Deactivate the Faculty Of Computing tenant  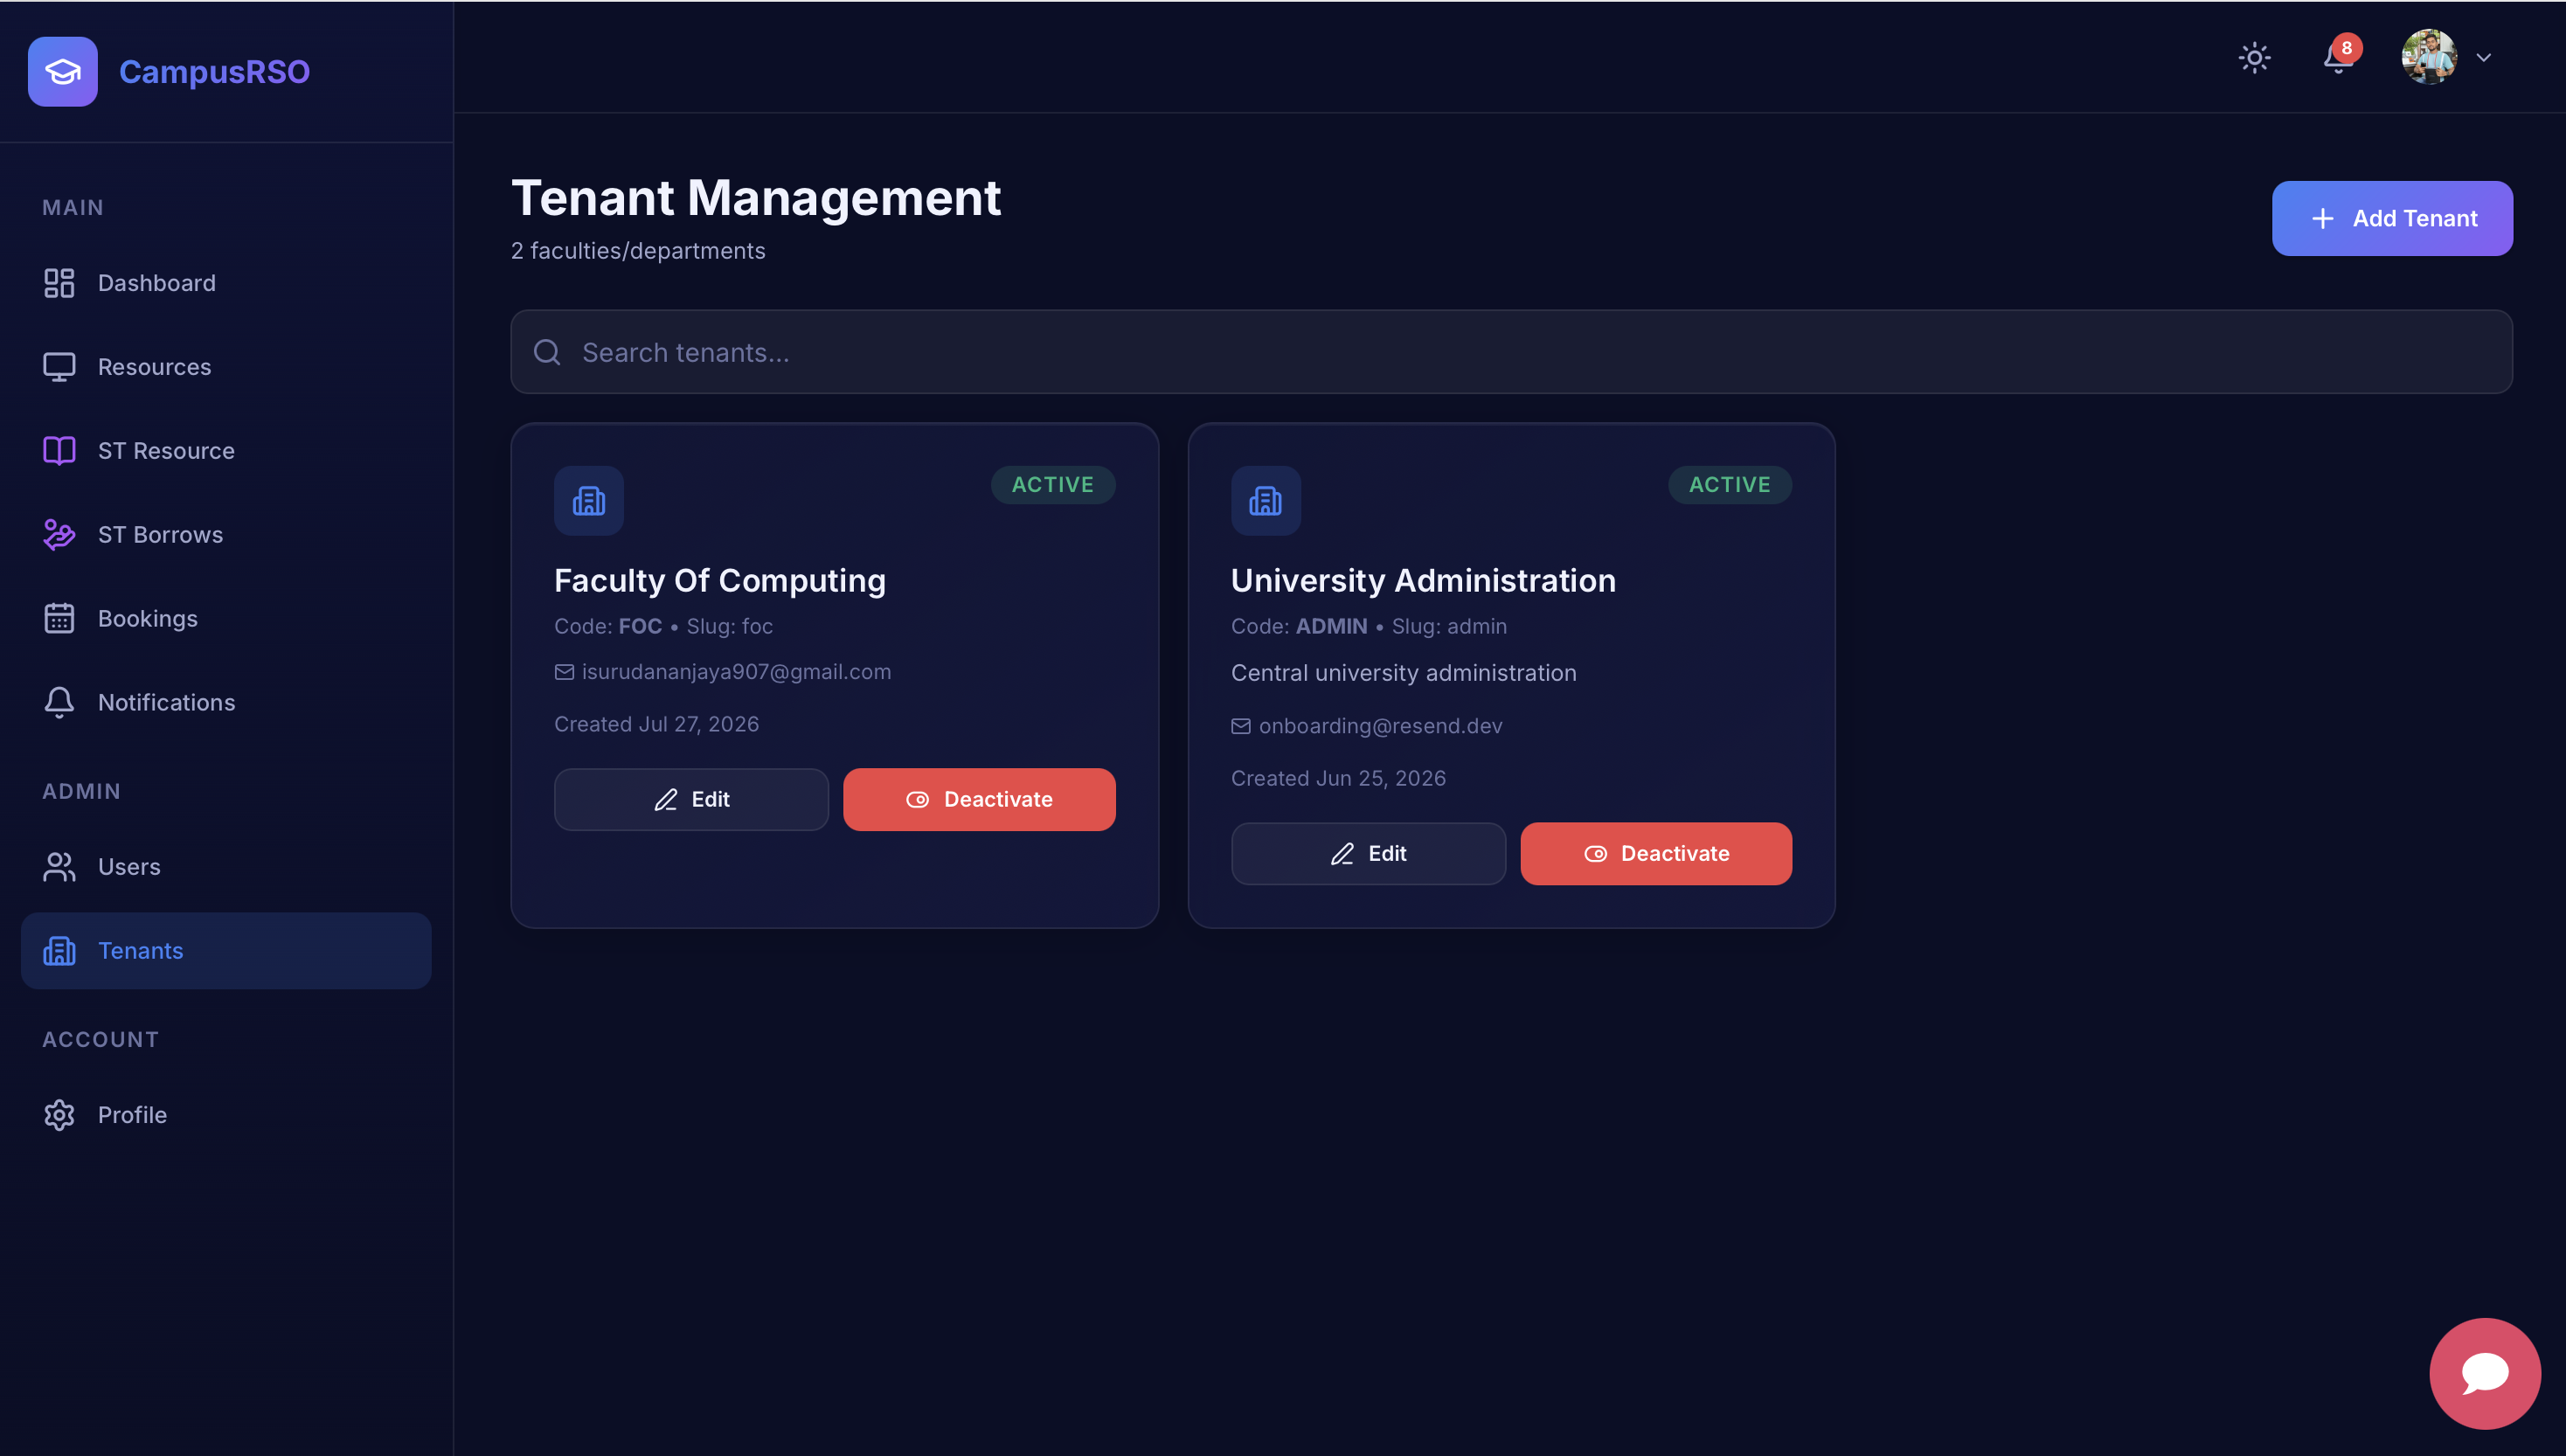[979, 799]
